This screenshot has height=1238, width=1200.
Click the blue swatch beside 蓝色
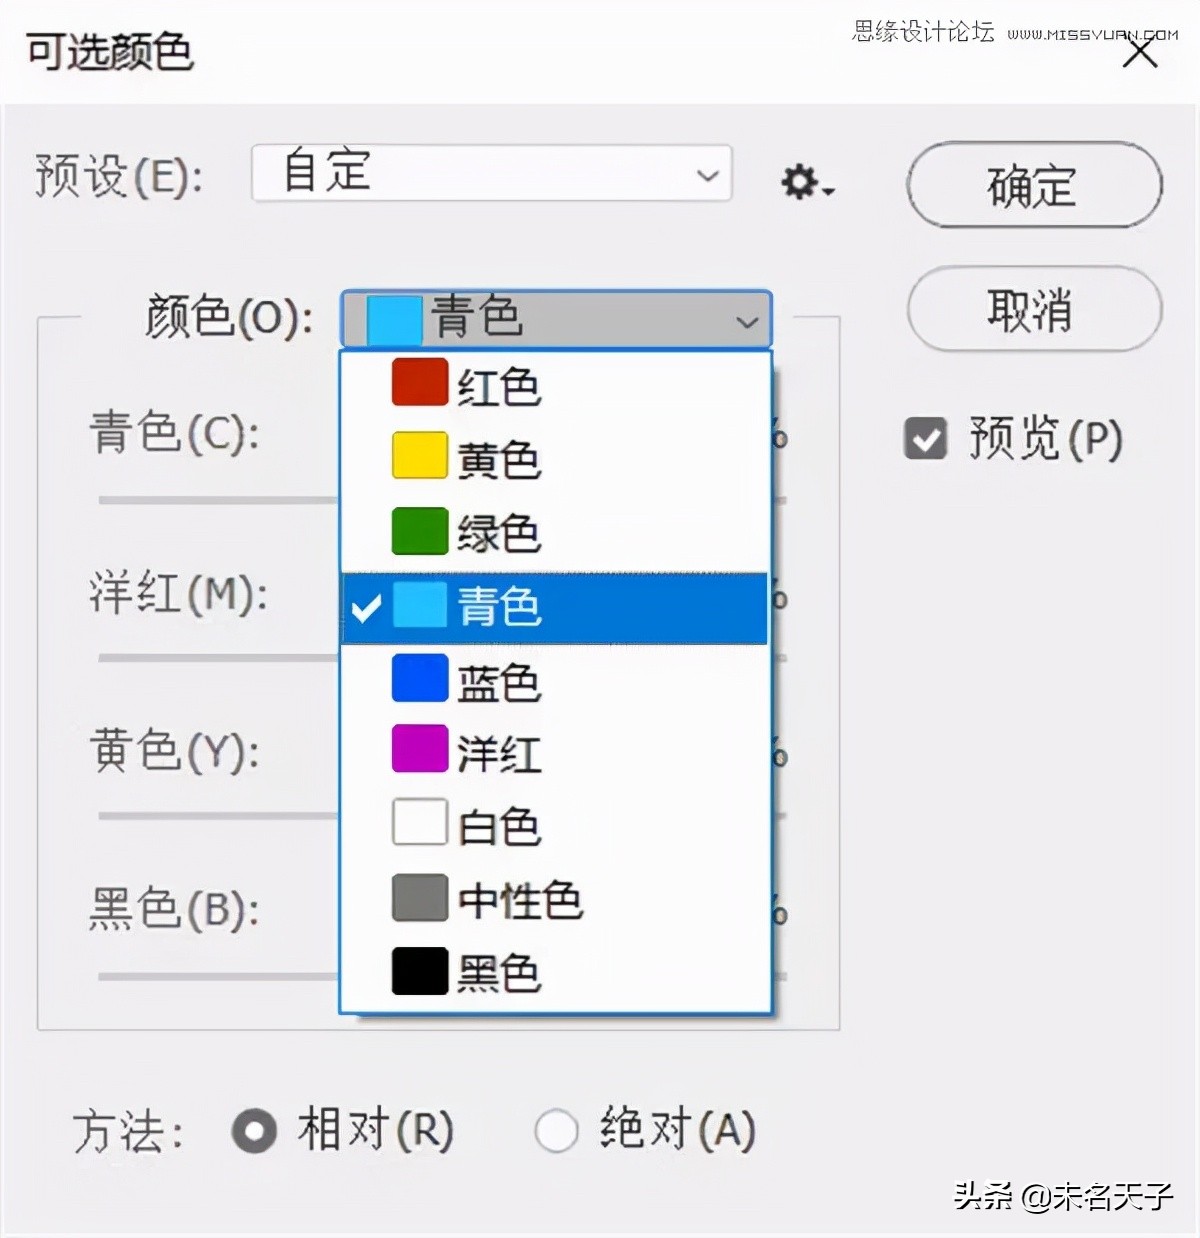pos(418,679)
